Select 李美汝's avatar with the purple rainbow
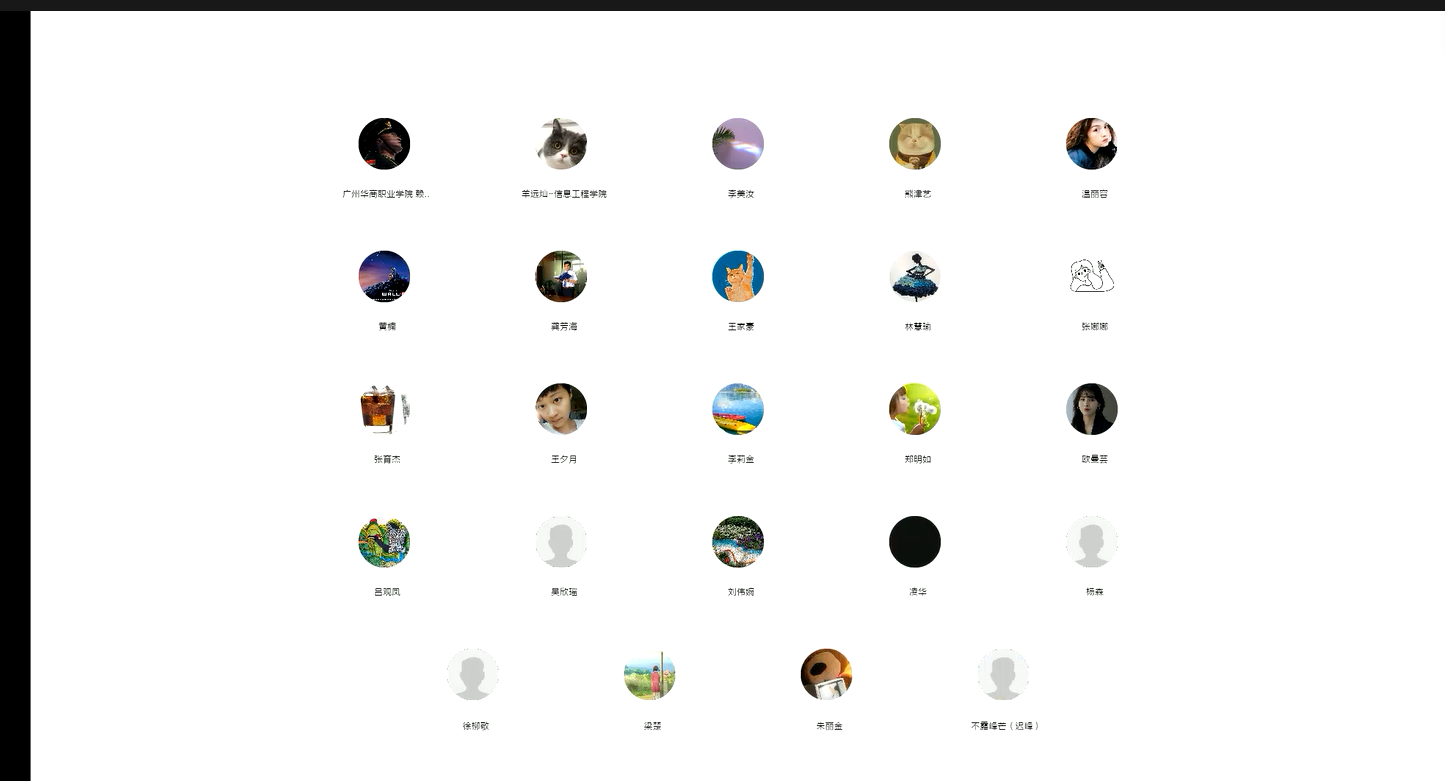Viewport: 1445px width, 781px height. click(738, 144)
